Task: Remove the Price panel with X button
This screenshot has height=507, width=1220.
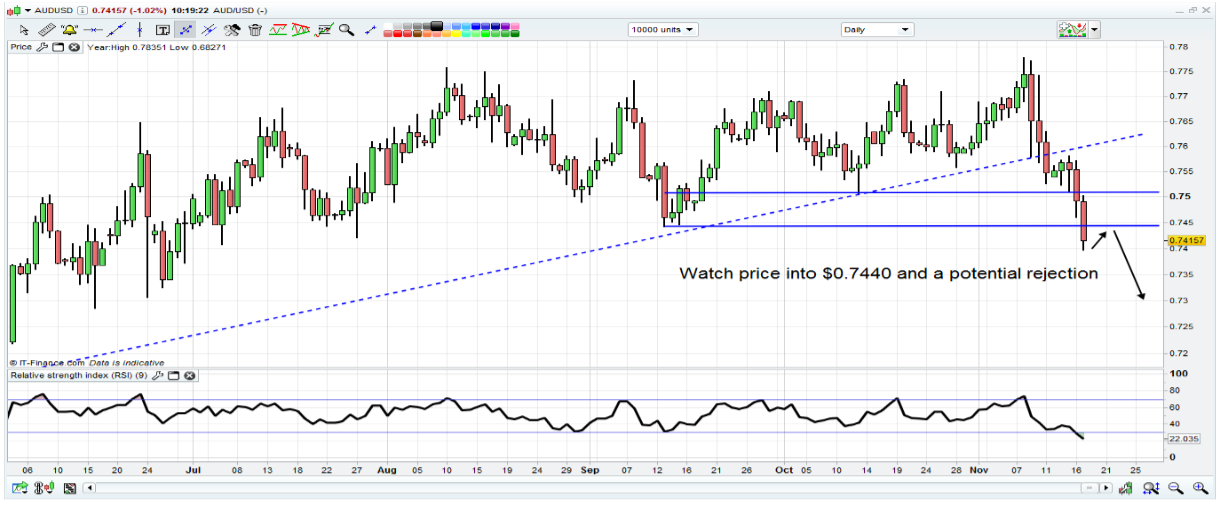Action: [74, 47]
